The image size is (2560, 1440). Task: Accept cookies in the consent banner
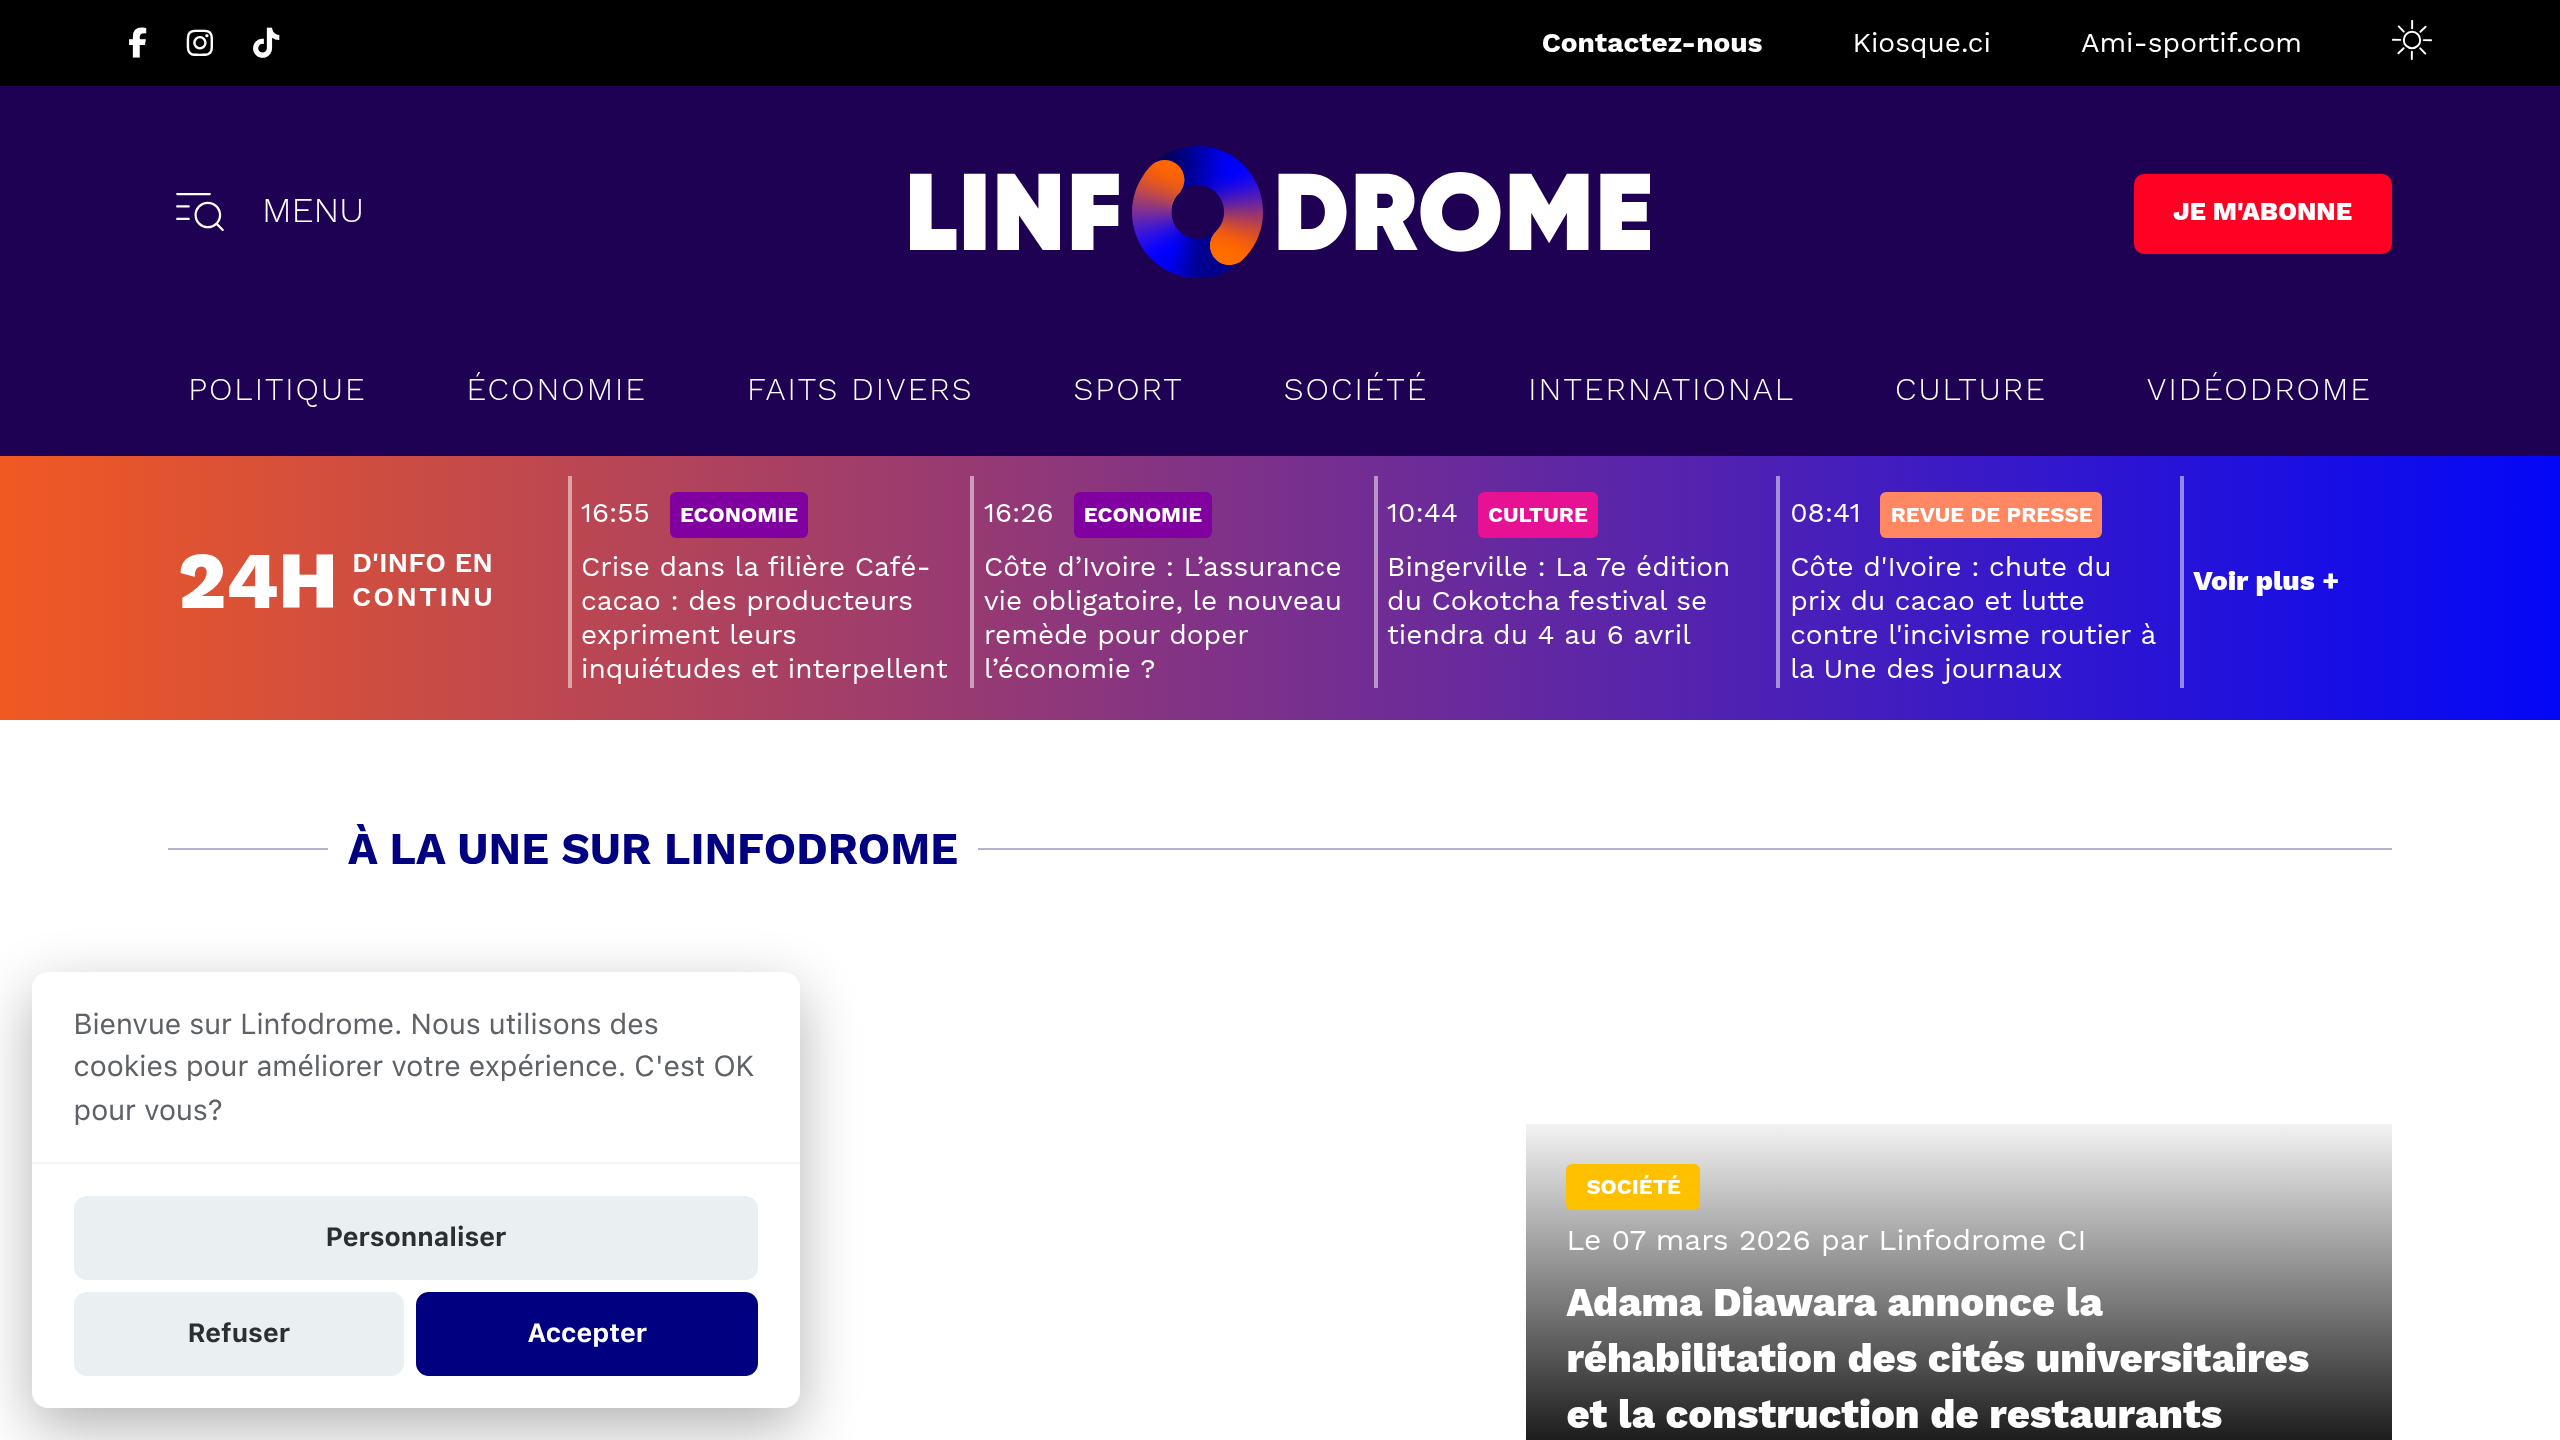(586, 1333)
